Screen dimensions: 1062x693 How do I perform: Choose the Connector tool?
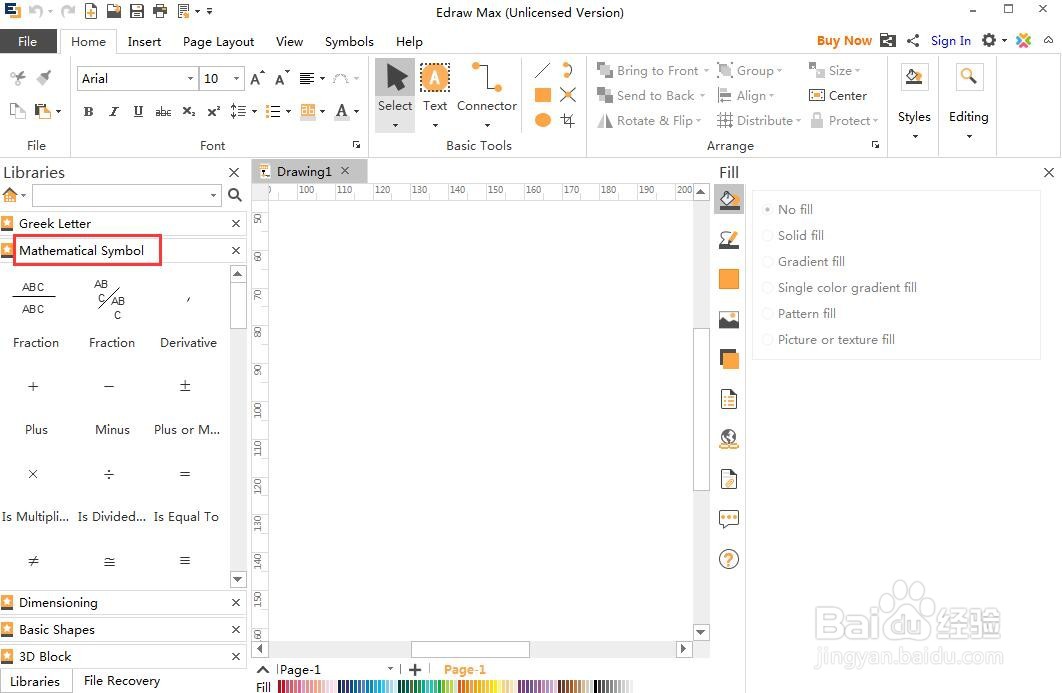tap(486, 87)
